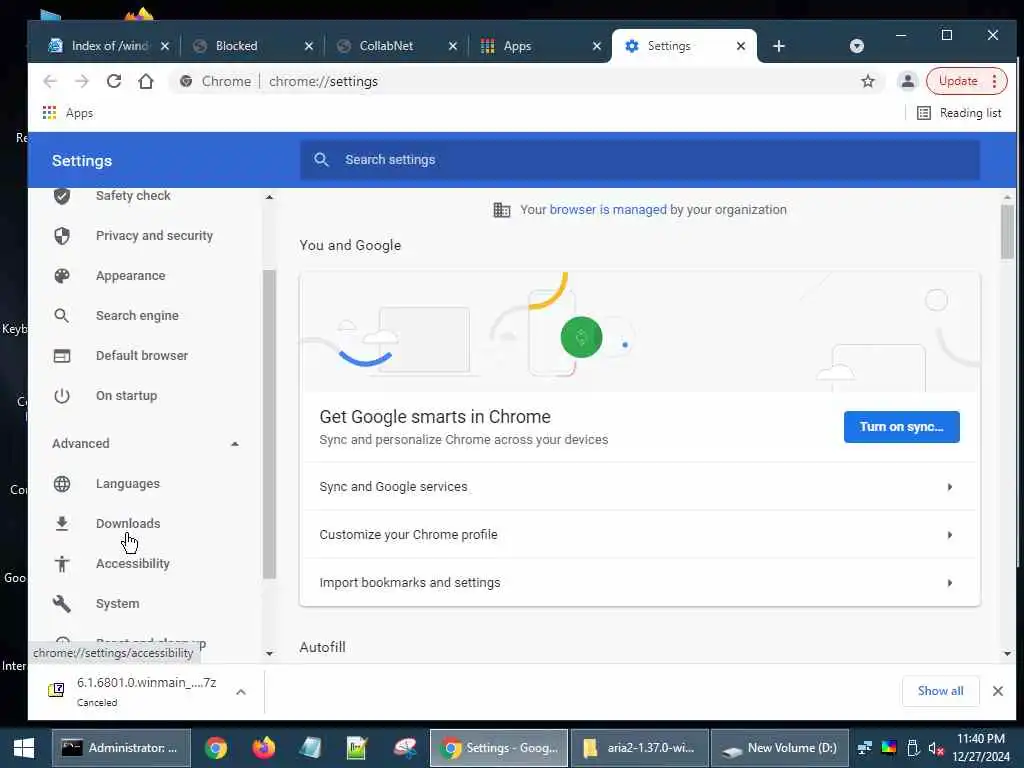
Task: Open the Privacy and security section
Action: 154,236
